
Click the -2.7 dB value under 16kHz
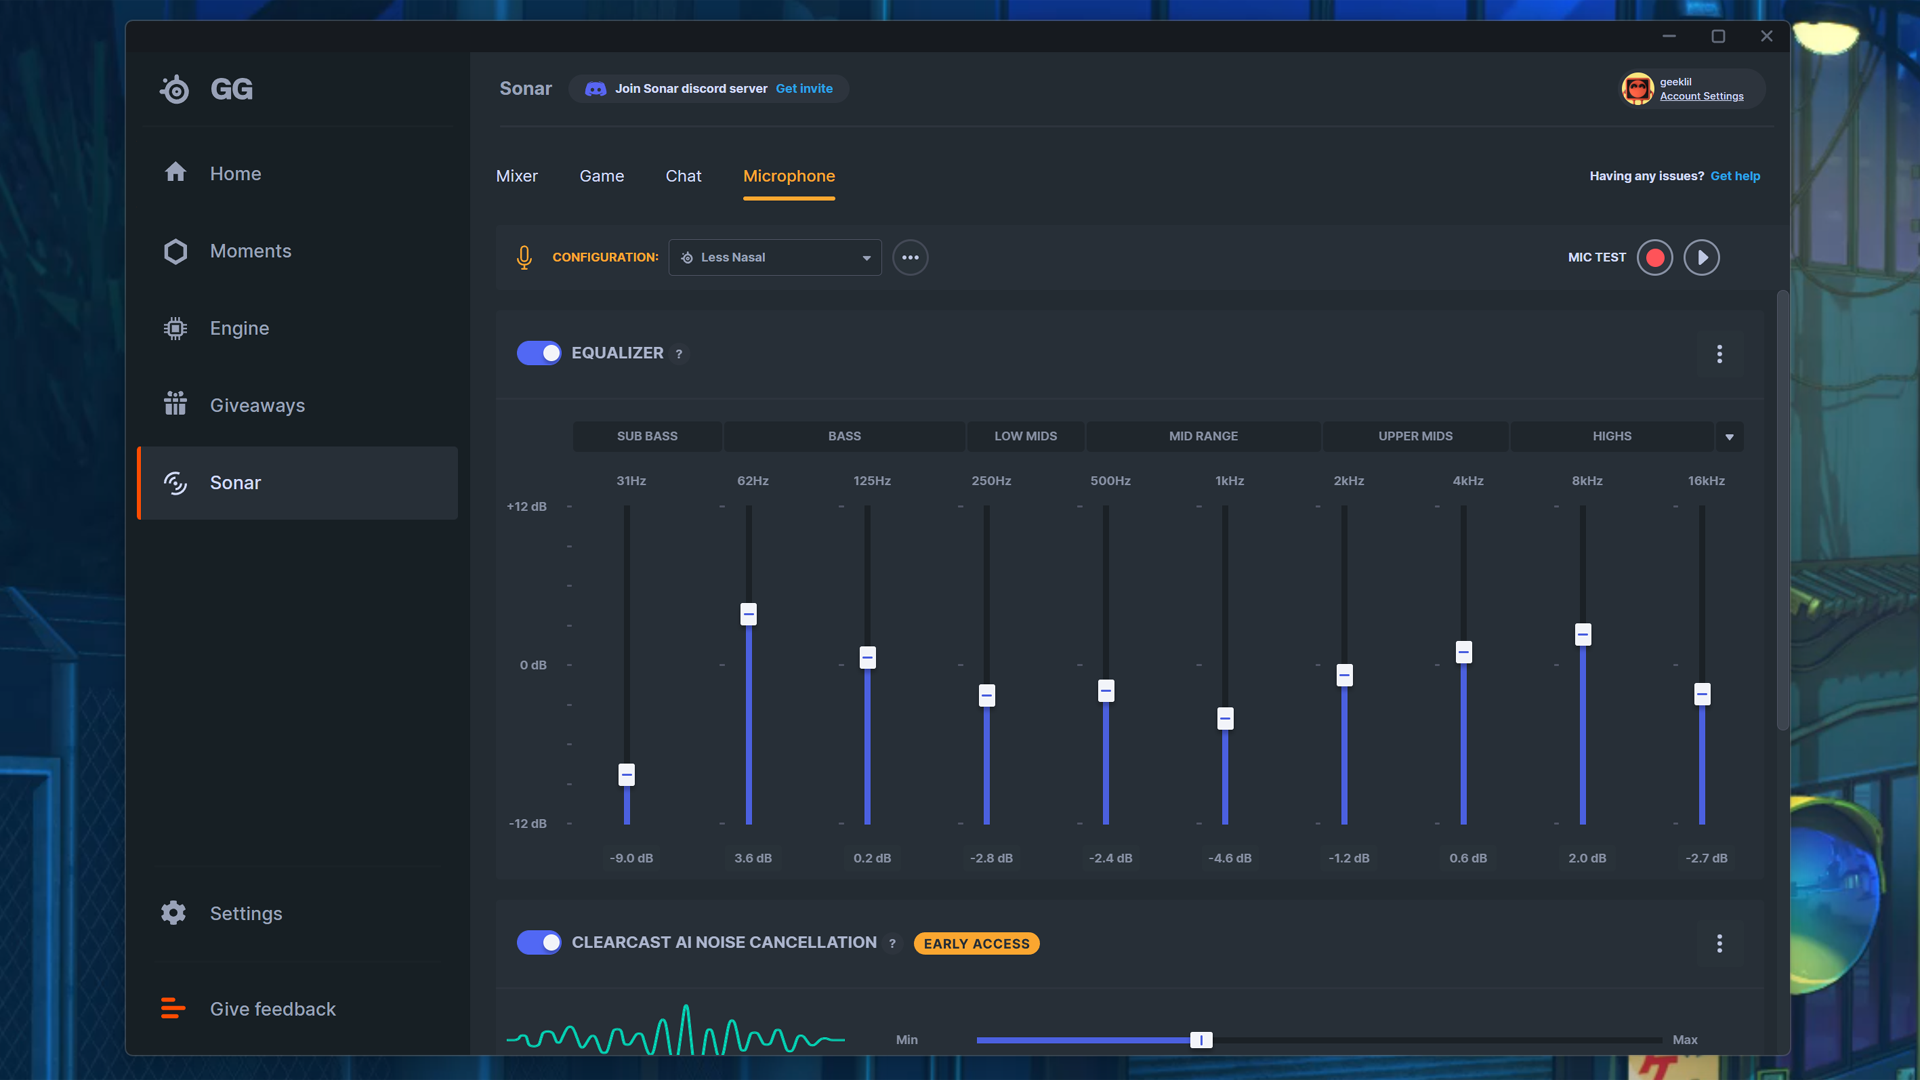1706,858
